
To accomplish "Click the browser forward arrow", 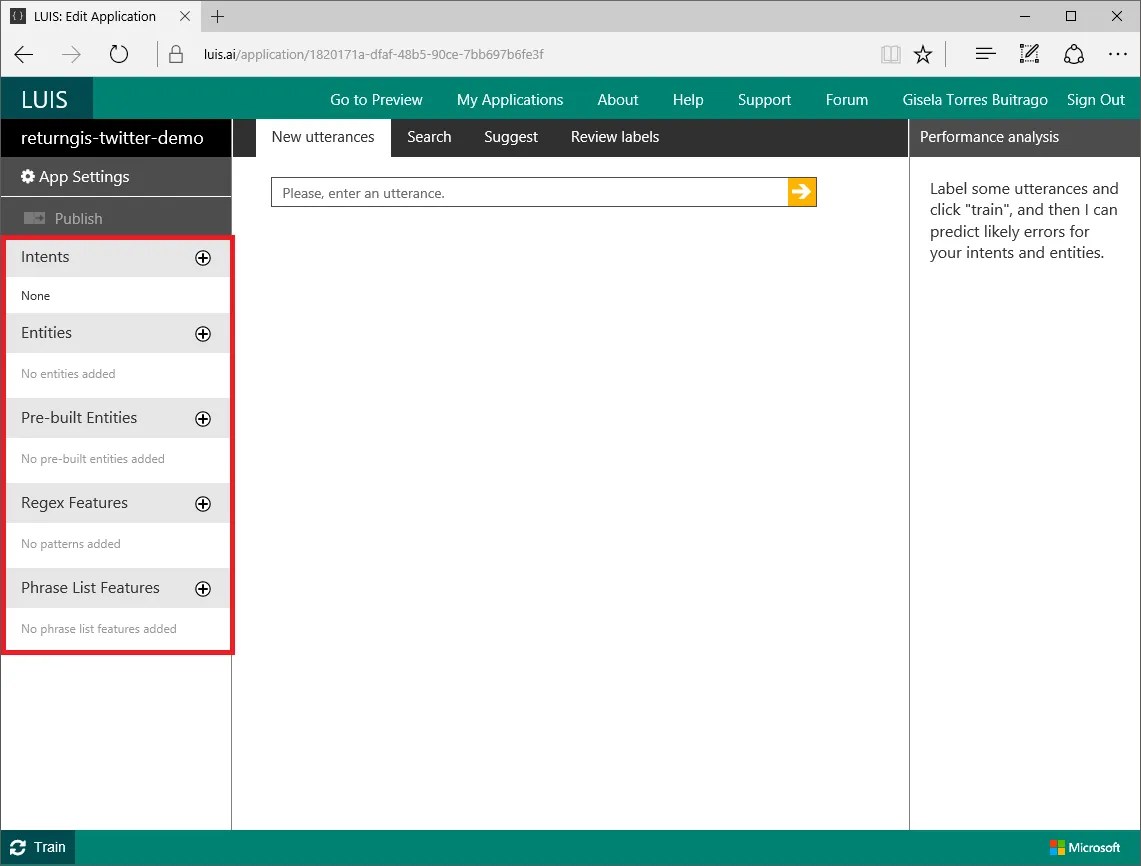I will coord(71,55).
